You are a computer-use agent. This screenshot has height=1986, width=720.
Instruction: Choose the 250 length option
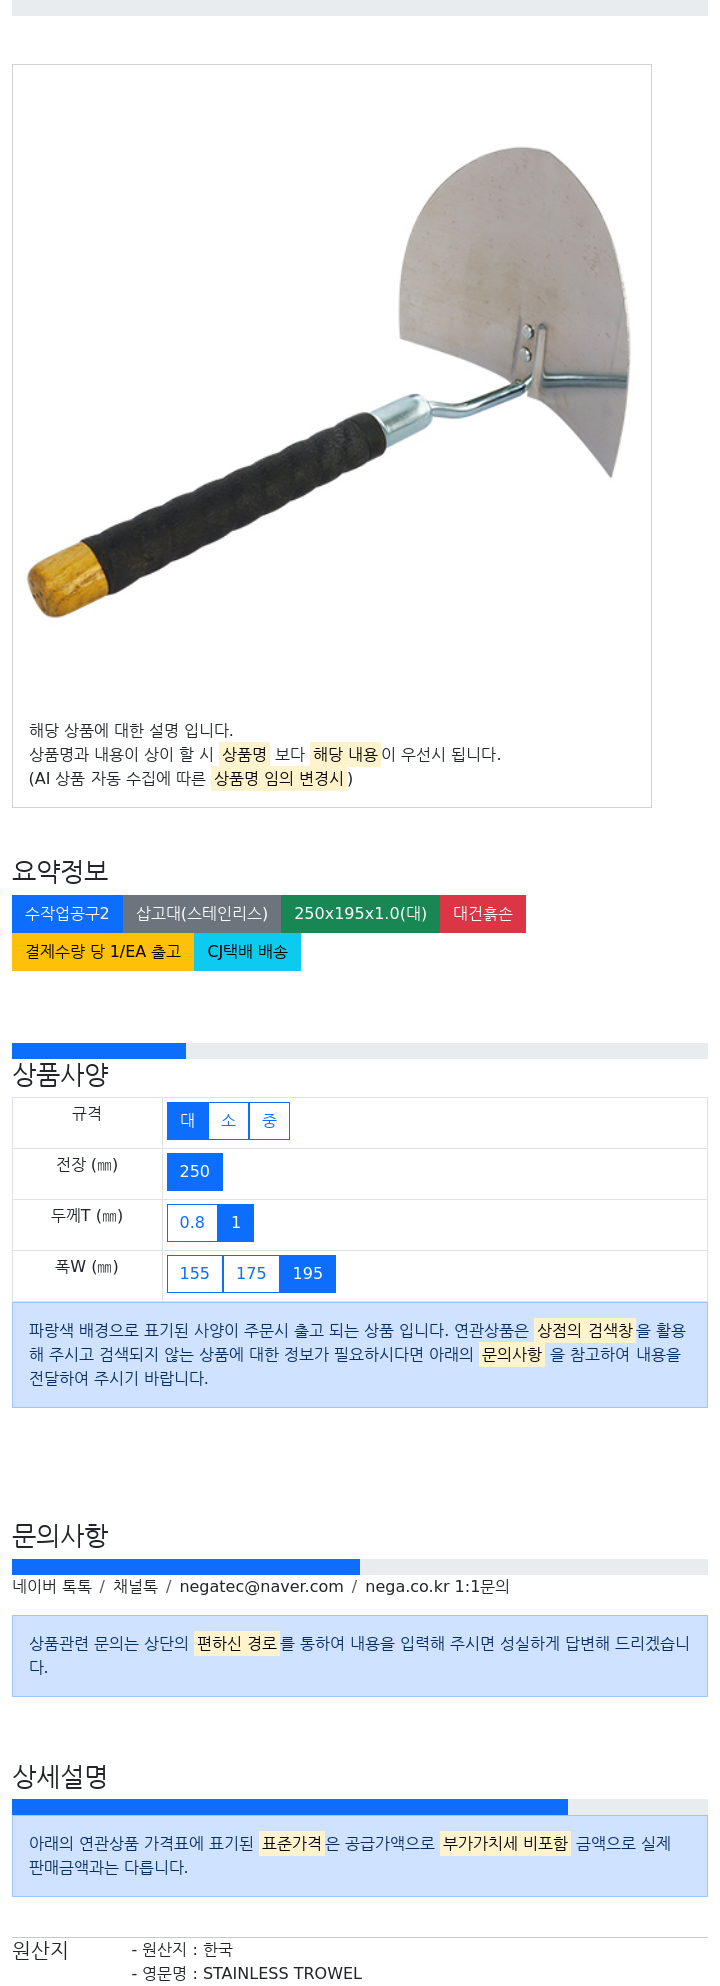tap(195, 1172)
